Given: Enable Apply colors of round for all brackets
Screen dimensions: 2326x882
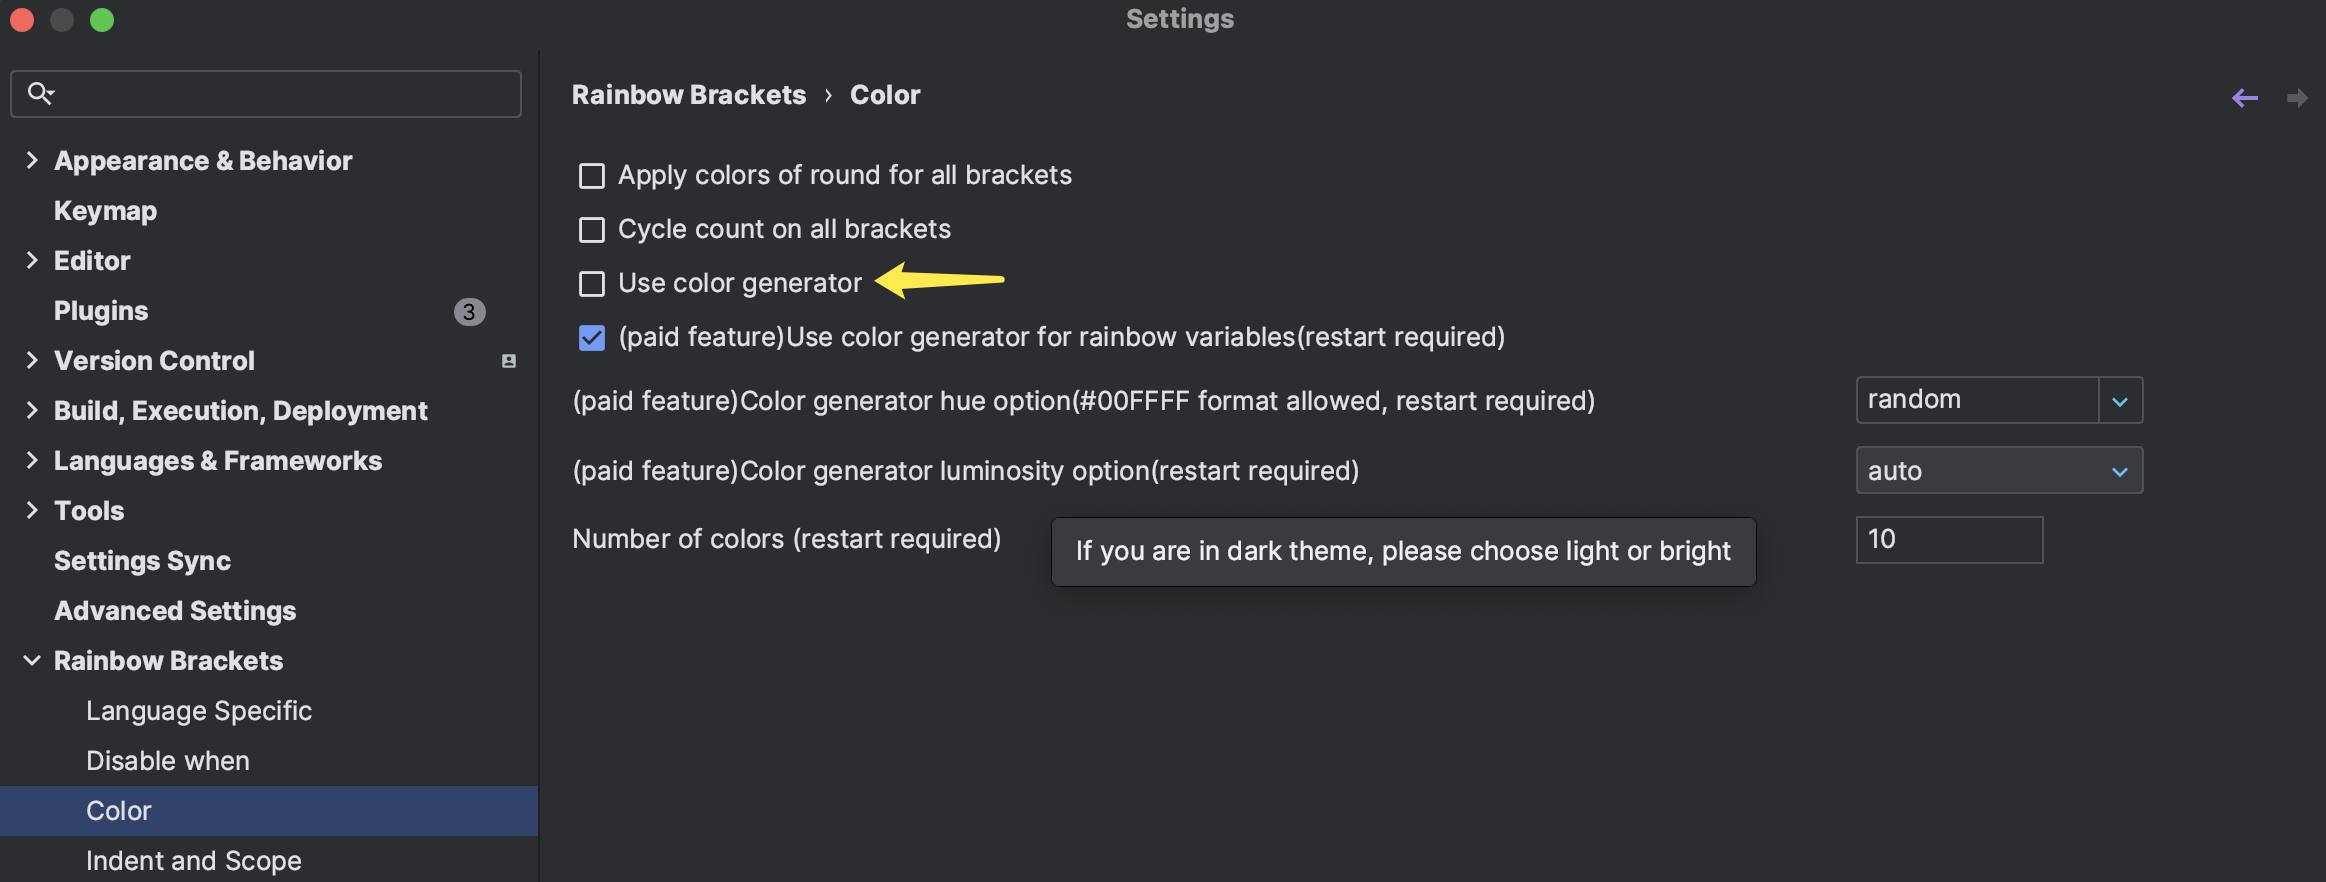Looking at the screenshot, I should [x=592, y=175].
